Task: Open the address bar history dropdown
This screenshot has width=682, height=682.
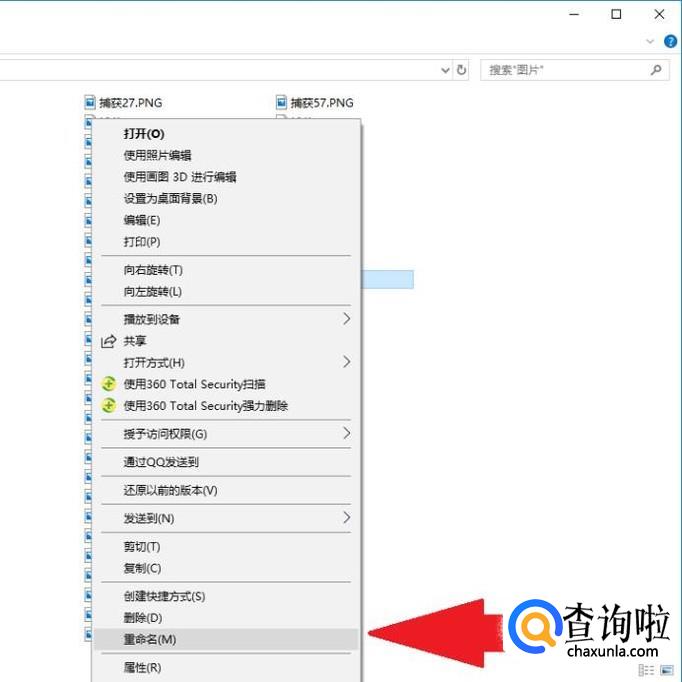Action: tap(445, 70)
